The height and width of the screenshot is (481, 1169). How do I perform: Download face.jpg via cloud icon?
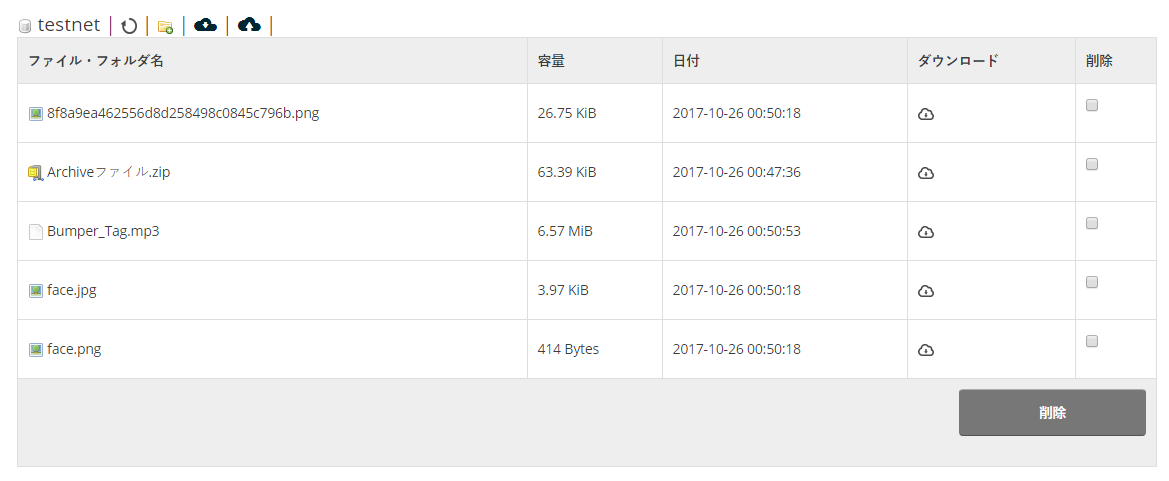pos(926,291)
